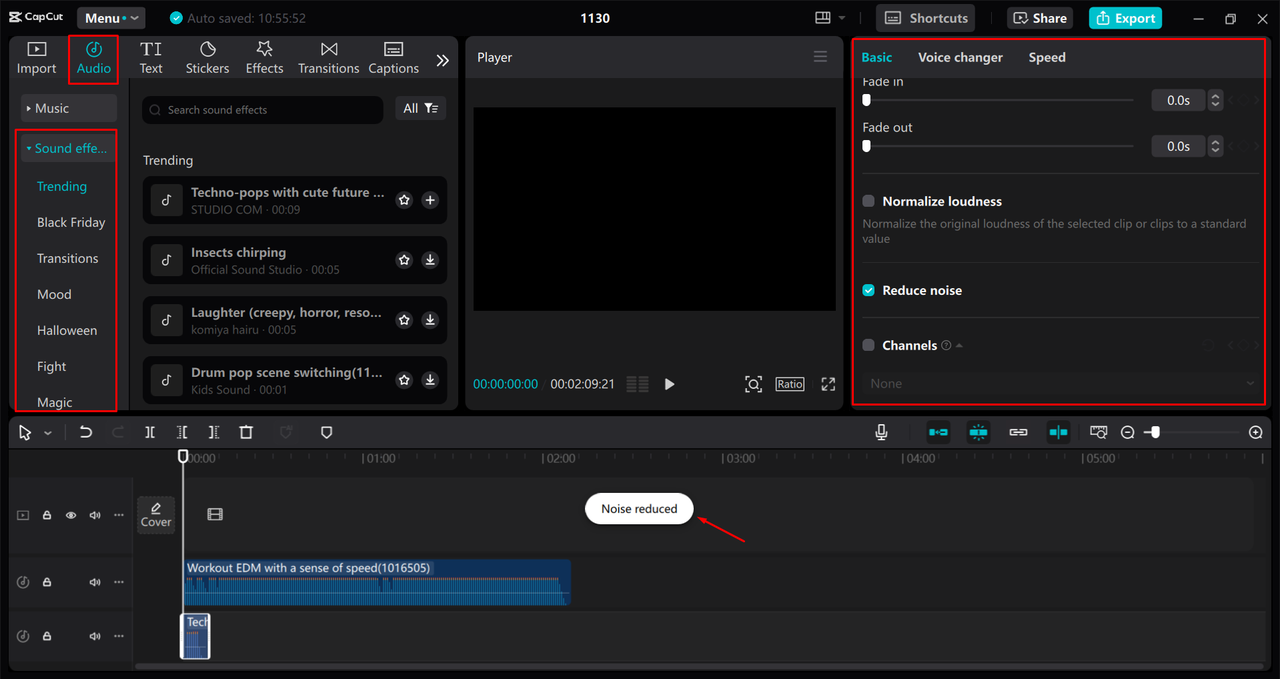Toggle clip linkage chain icon
1280x679 pixels.
[1018, 432]
